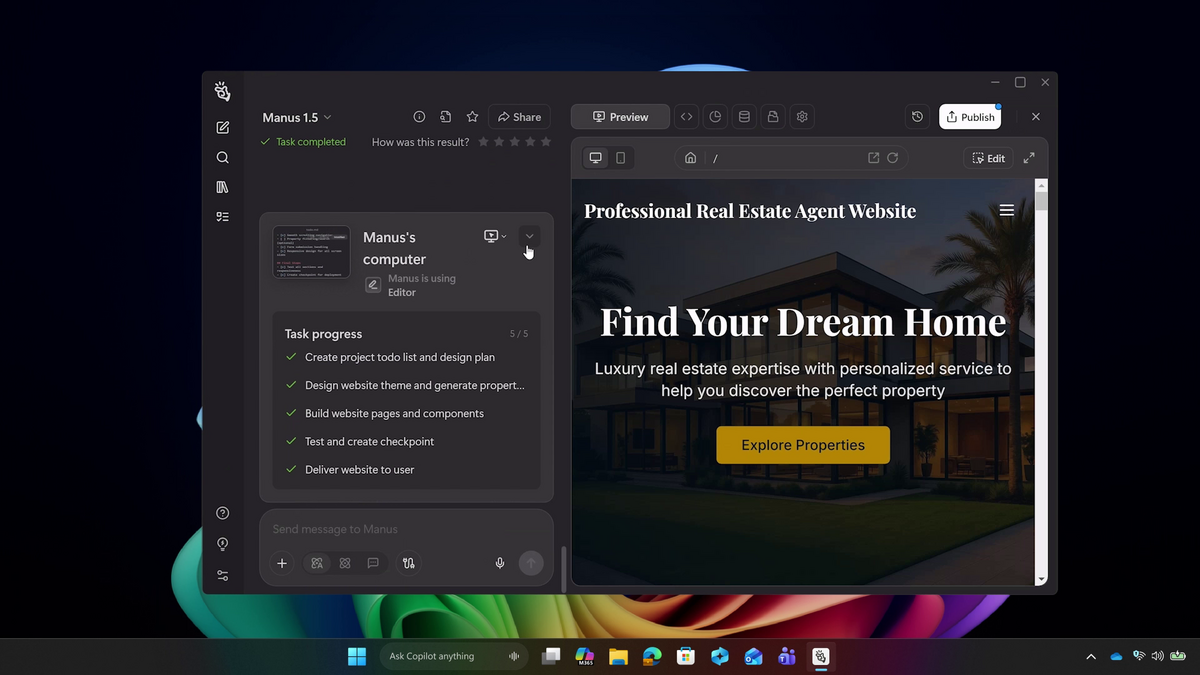Click 'Deliver website to user' step
This screenshot has height=675, width=1200.
tap(359, 469)
